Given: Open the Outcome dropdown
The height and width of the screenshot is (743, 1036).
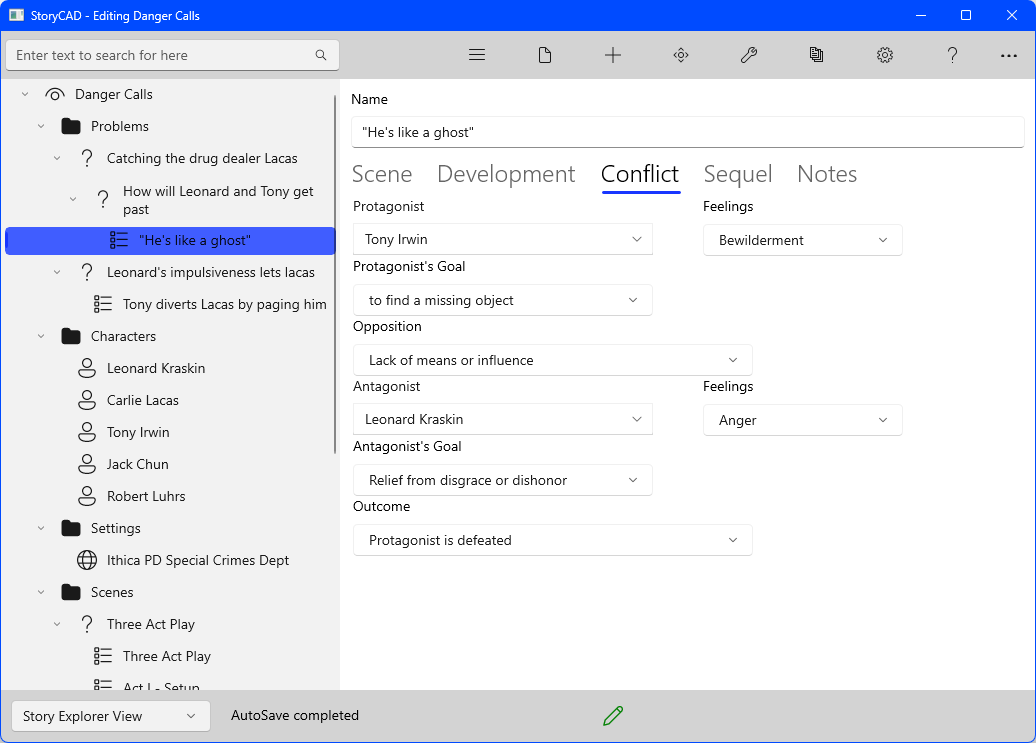Looking at the screenshot, I should tap(552, 540).
